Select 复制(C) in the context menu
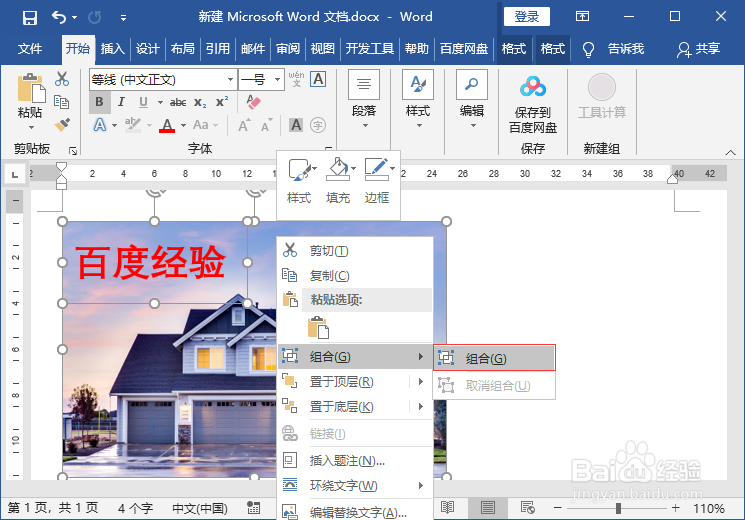The width and height of the screenshot is (745, 520). (x=355, y=275)
